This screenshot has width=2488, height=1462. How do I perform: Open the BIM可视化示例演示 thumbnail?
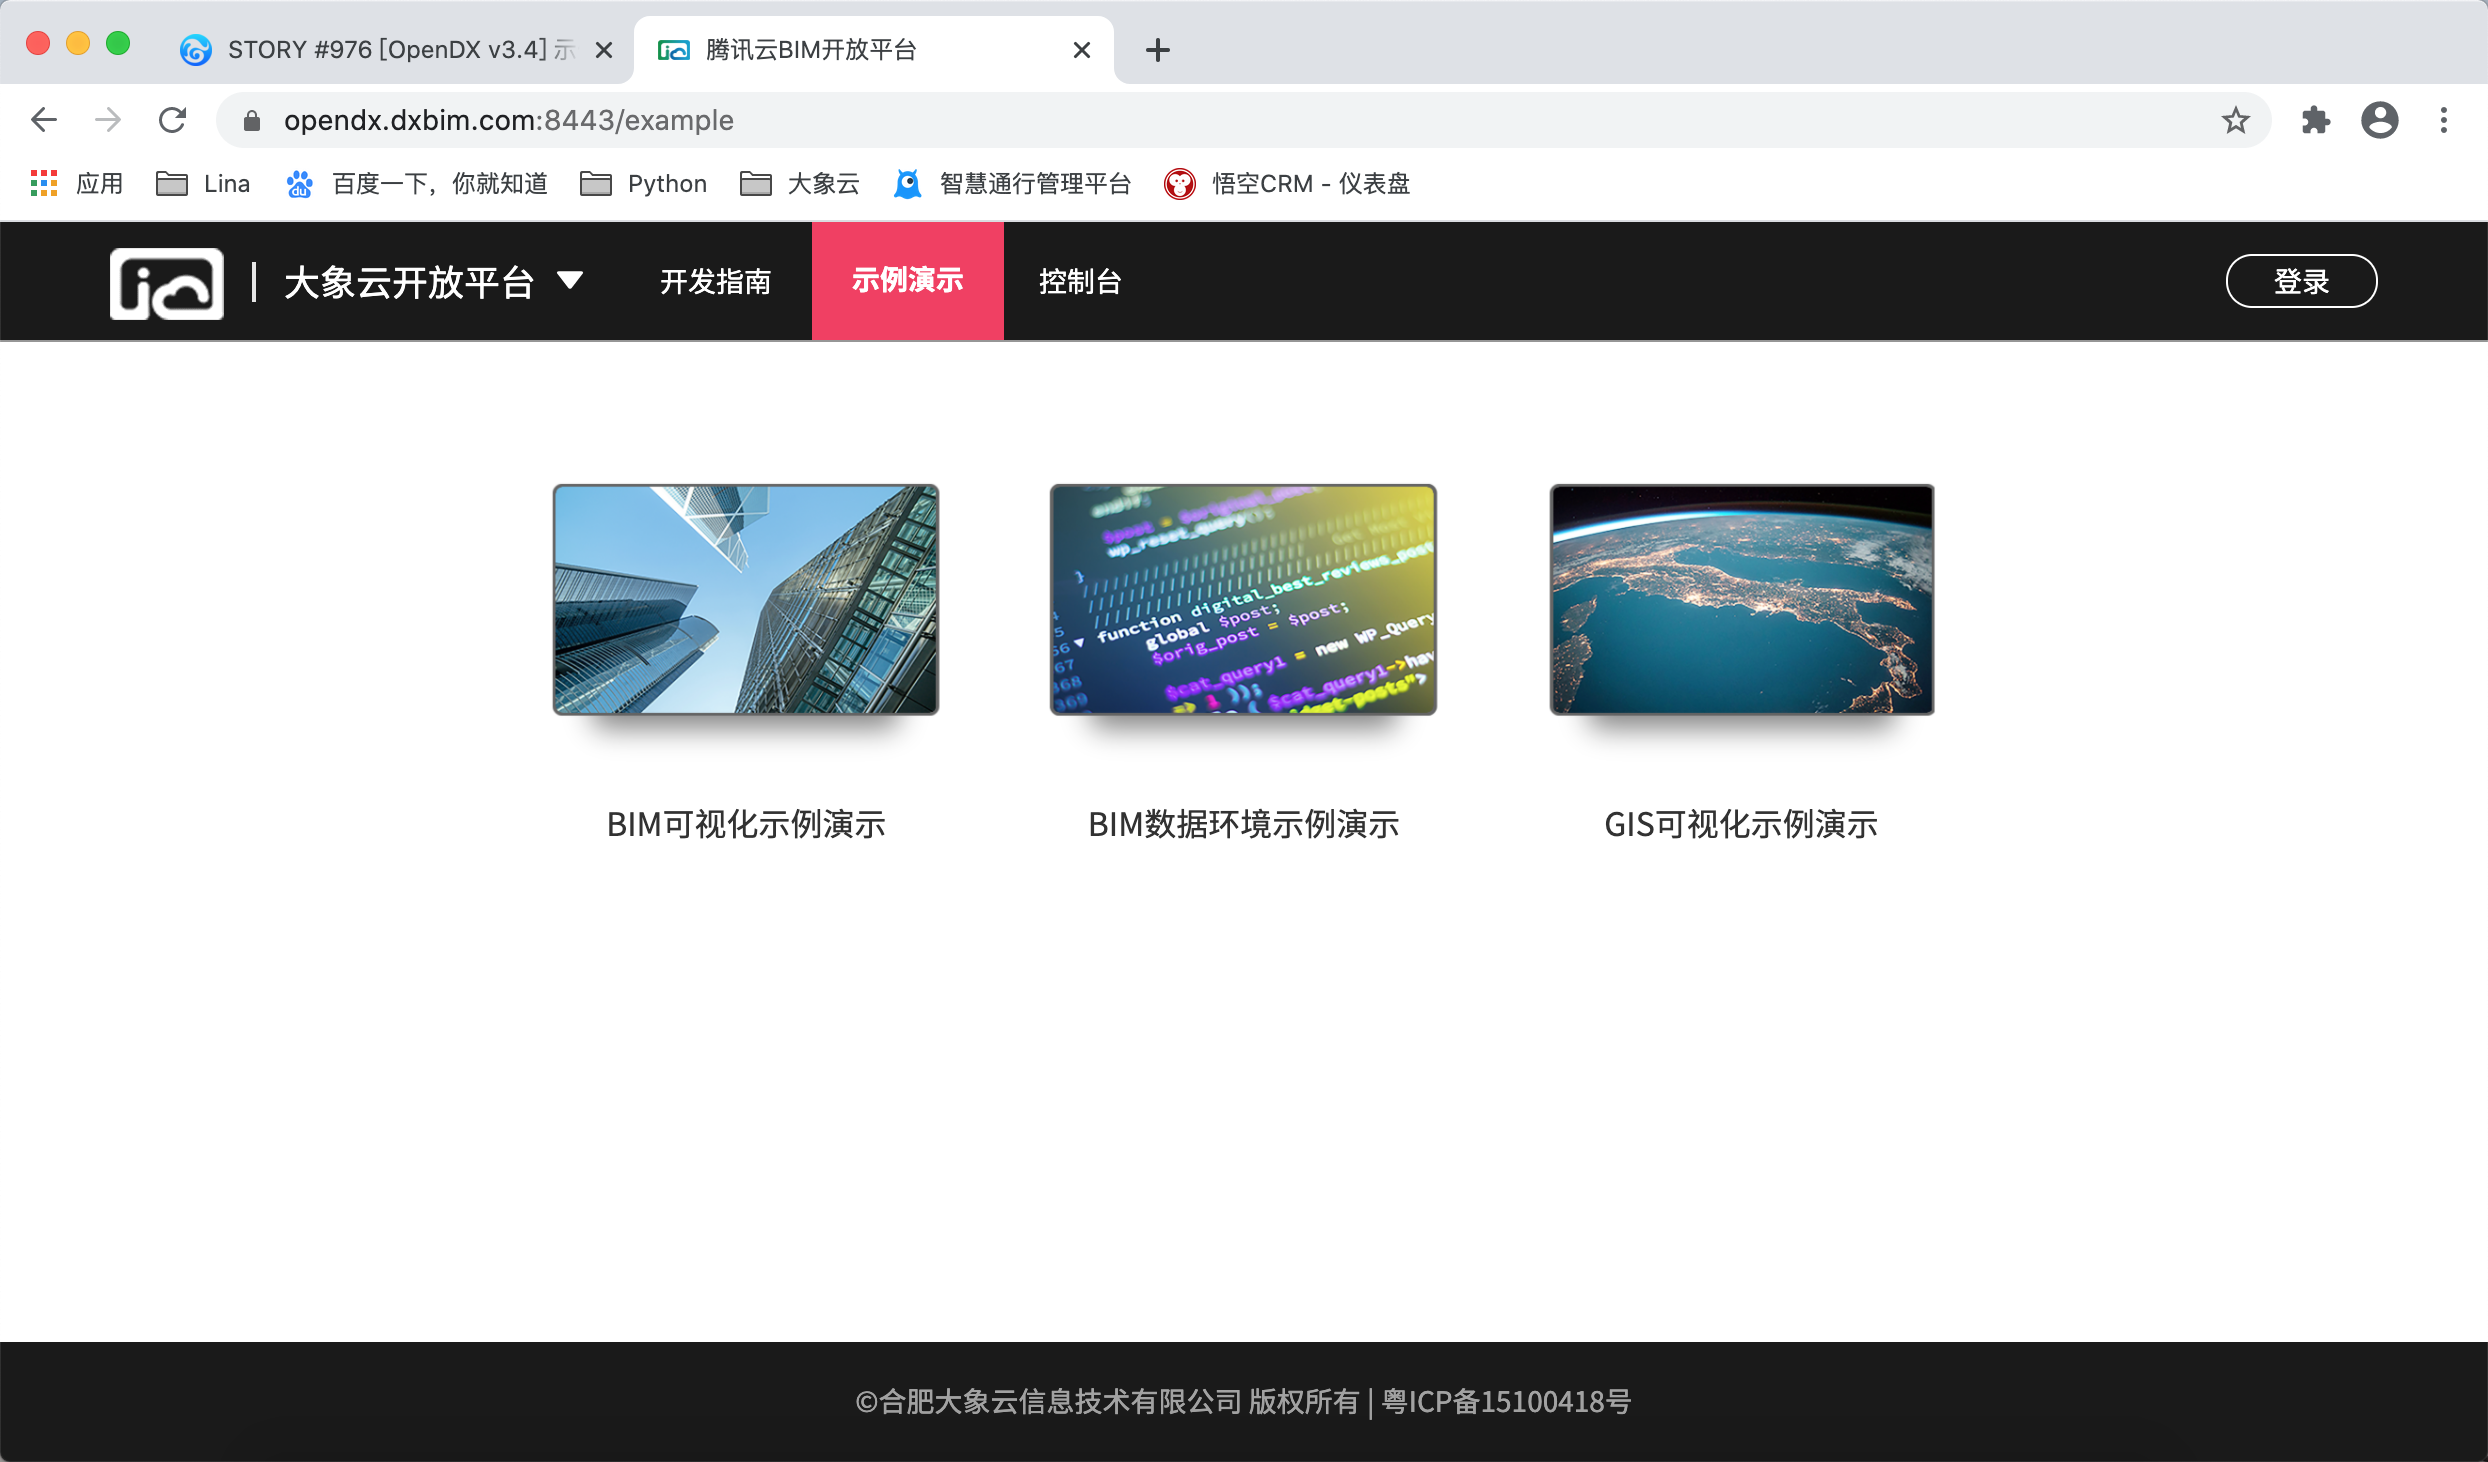tap(745, 600)
